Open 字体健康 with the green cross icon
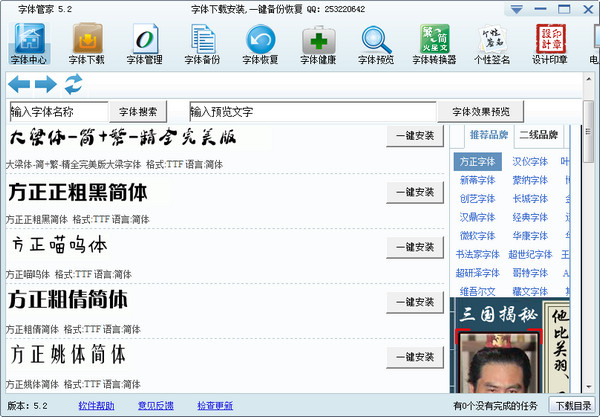 tap(319, 43)
